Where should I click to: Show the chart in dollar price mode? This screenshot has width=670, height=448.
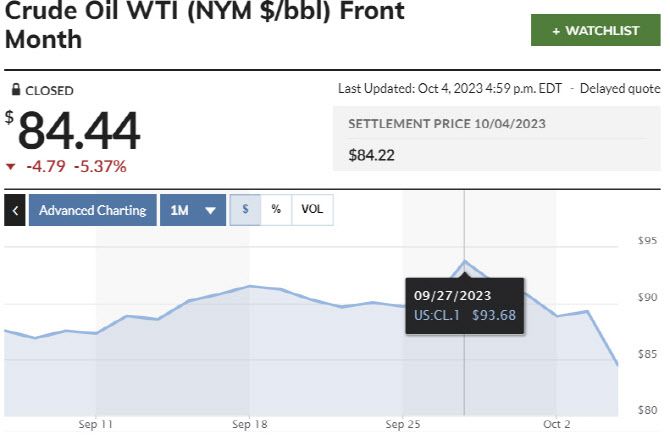tap(245, 210)
